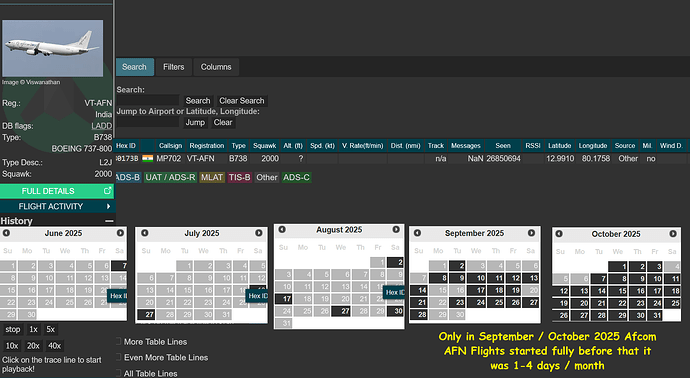
Task: Enable More Table Lines checkbox
Action: click(118, 341)
